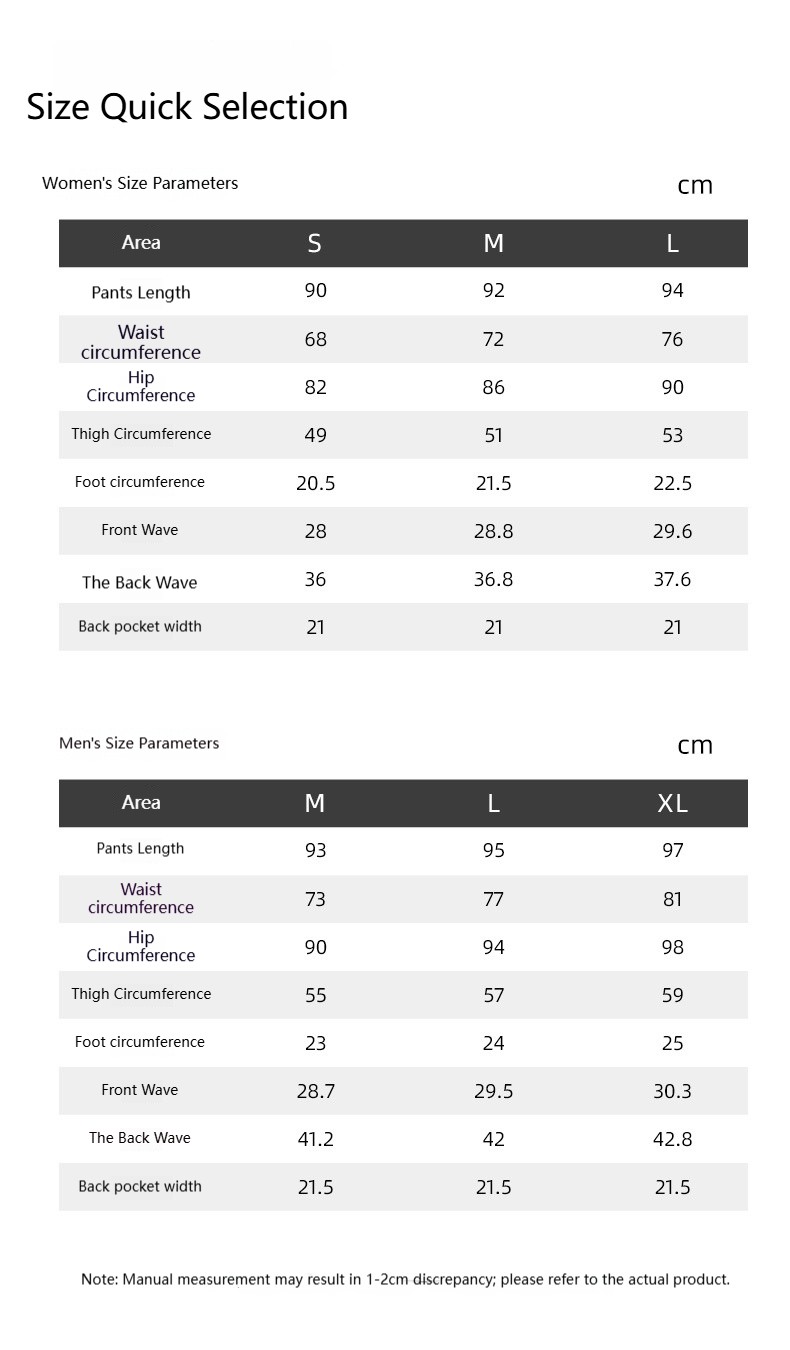Click the women's table L column header
Image resolution: width=790 pixels, height=1350 pixels.
tap(673, 243)
